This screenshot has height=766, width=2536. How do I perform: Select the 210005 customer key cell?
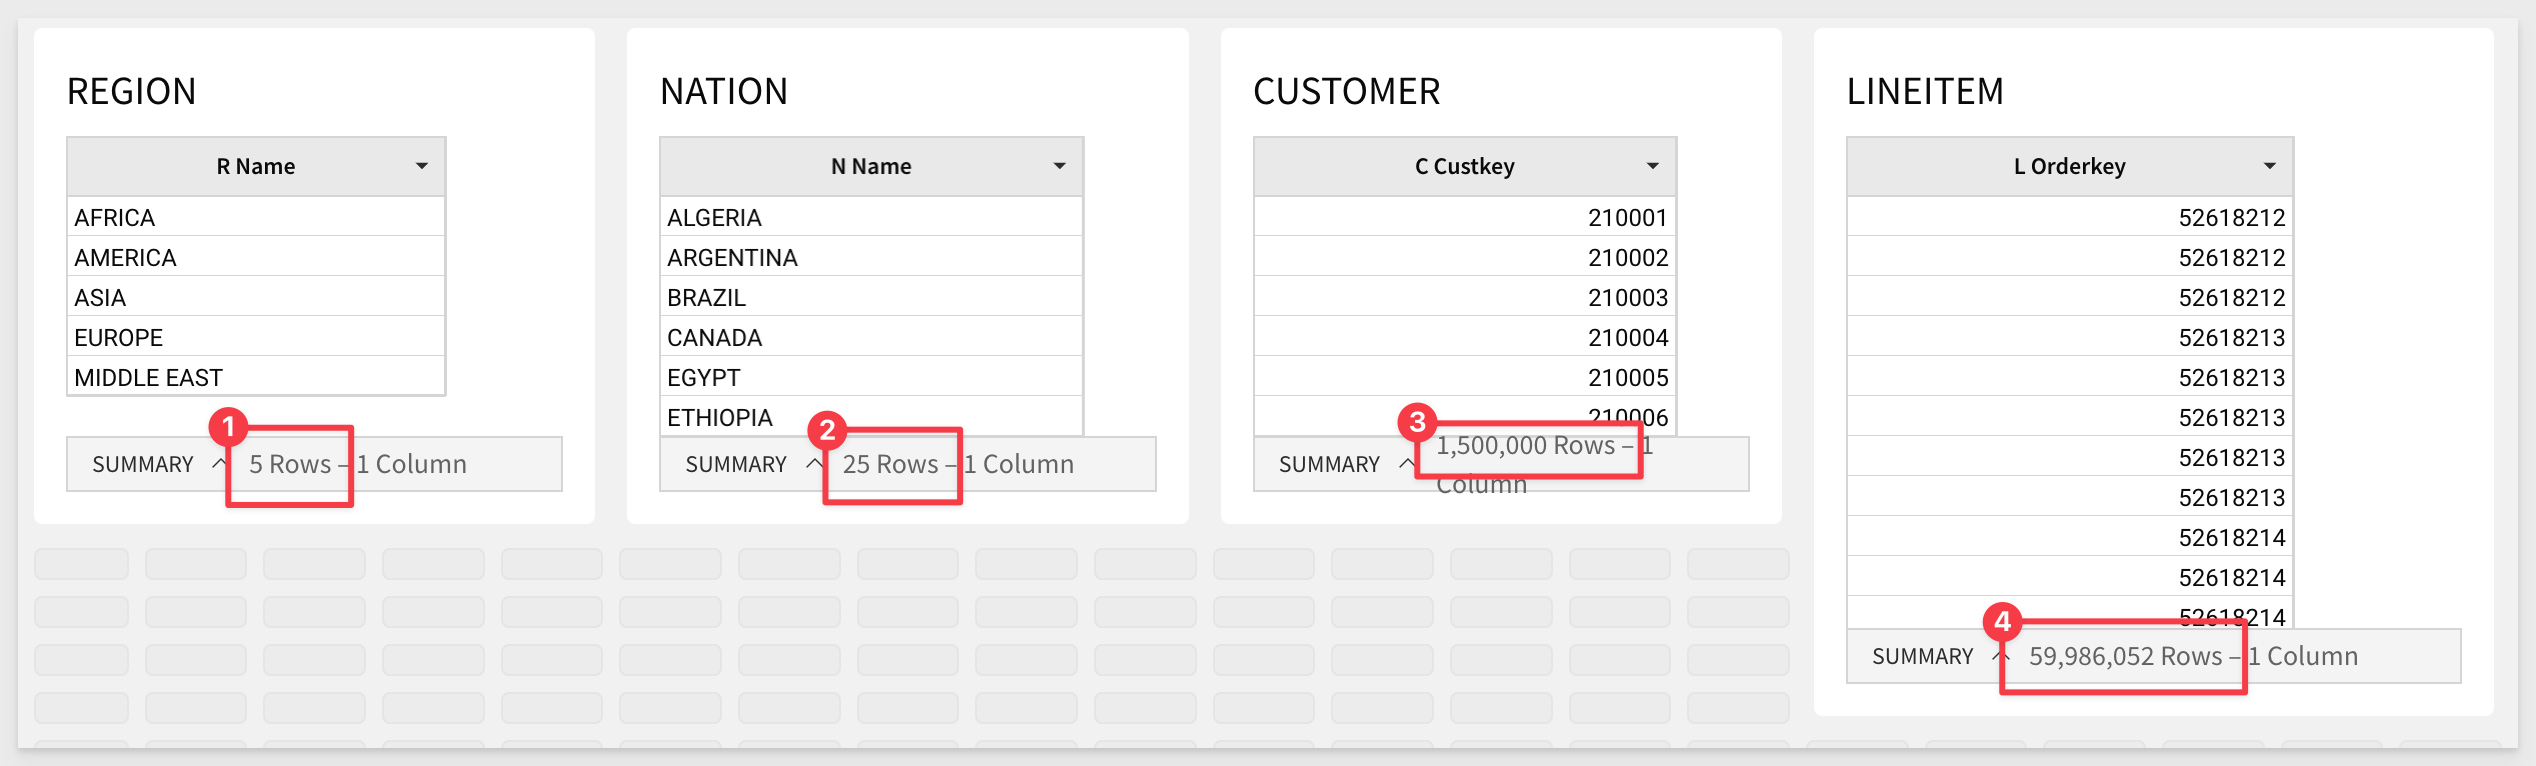pyautogui.click(x=1465, y=377)
